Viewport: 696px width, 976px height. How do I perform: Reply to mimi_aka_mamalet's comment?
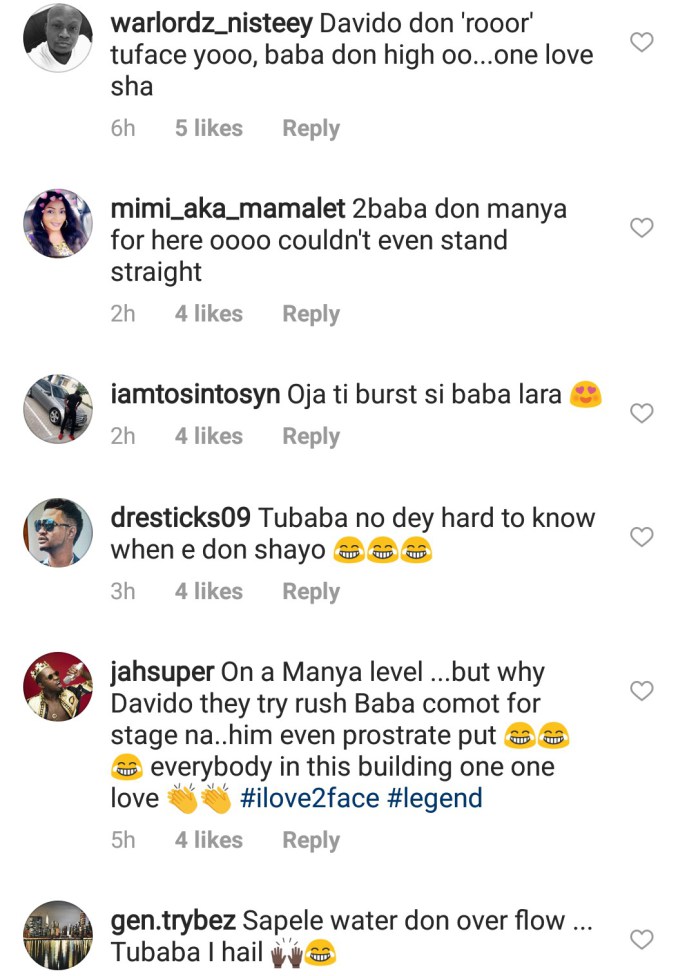pos(311,314)
